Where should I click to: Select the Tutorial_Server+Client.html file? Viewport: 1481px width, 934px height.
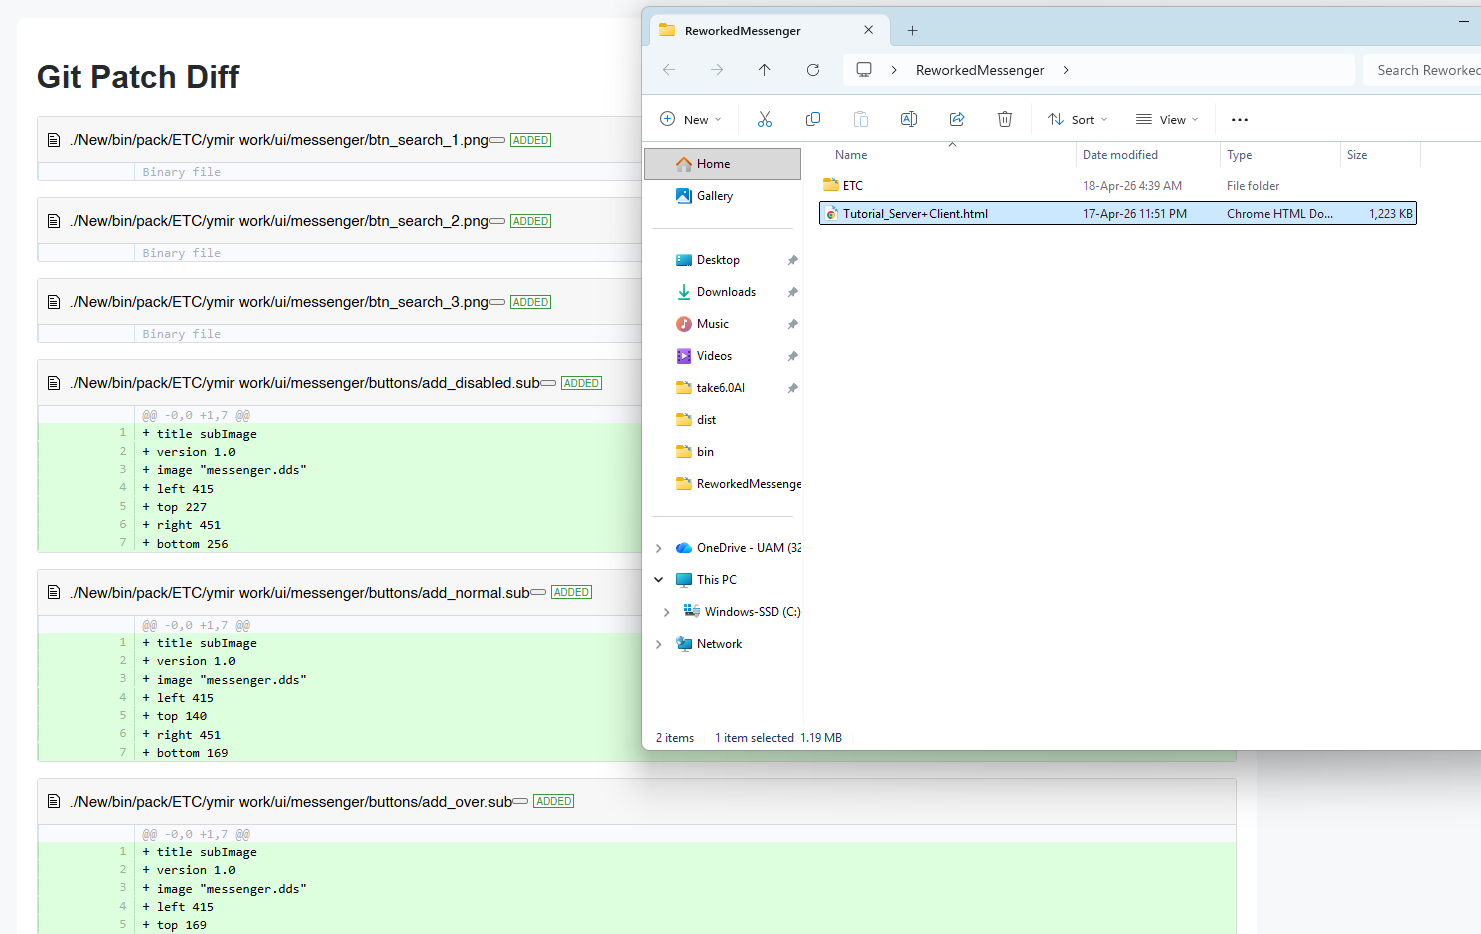(x=915, y=214)
